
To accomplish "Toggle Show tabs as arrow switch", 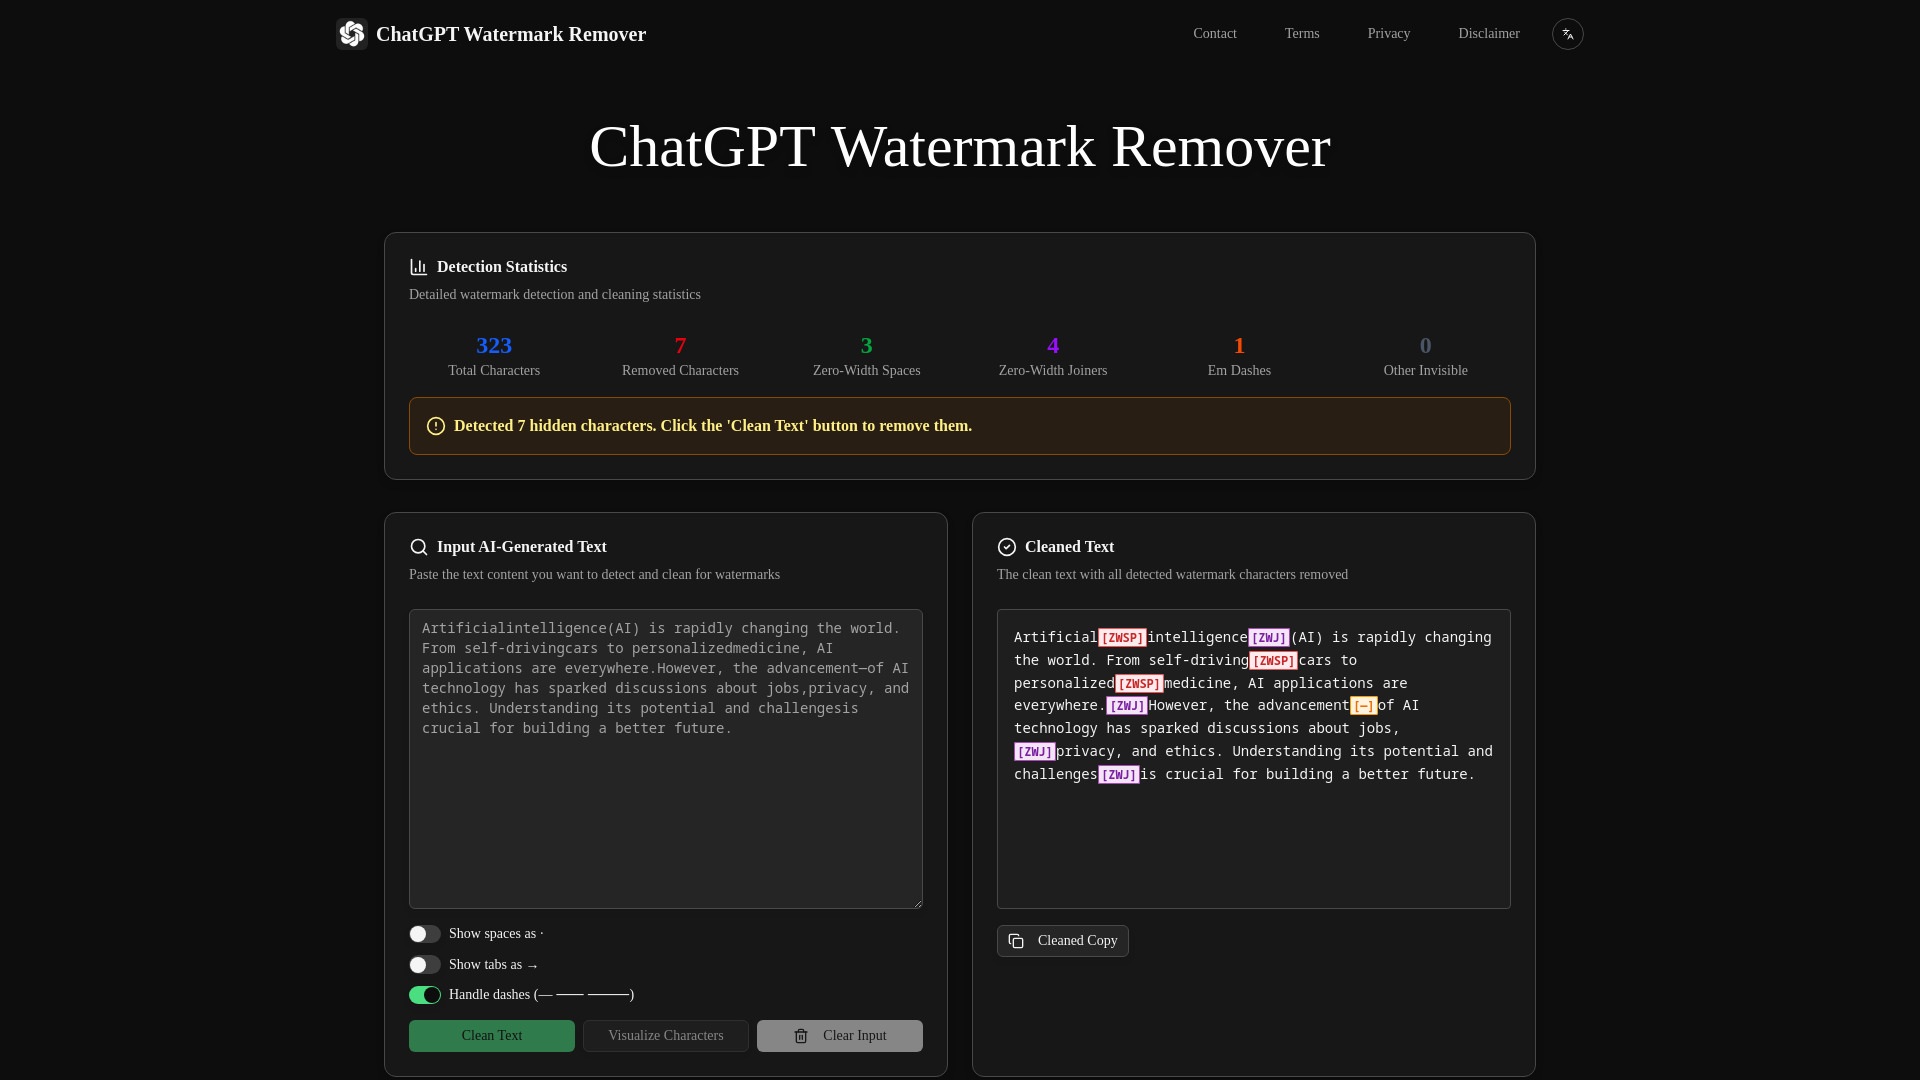I will click(425, 965).
